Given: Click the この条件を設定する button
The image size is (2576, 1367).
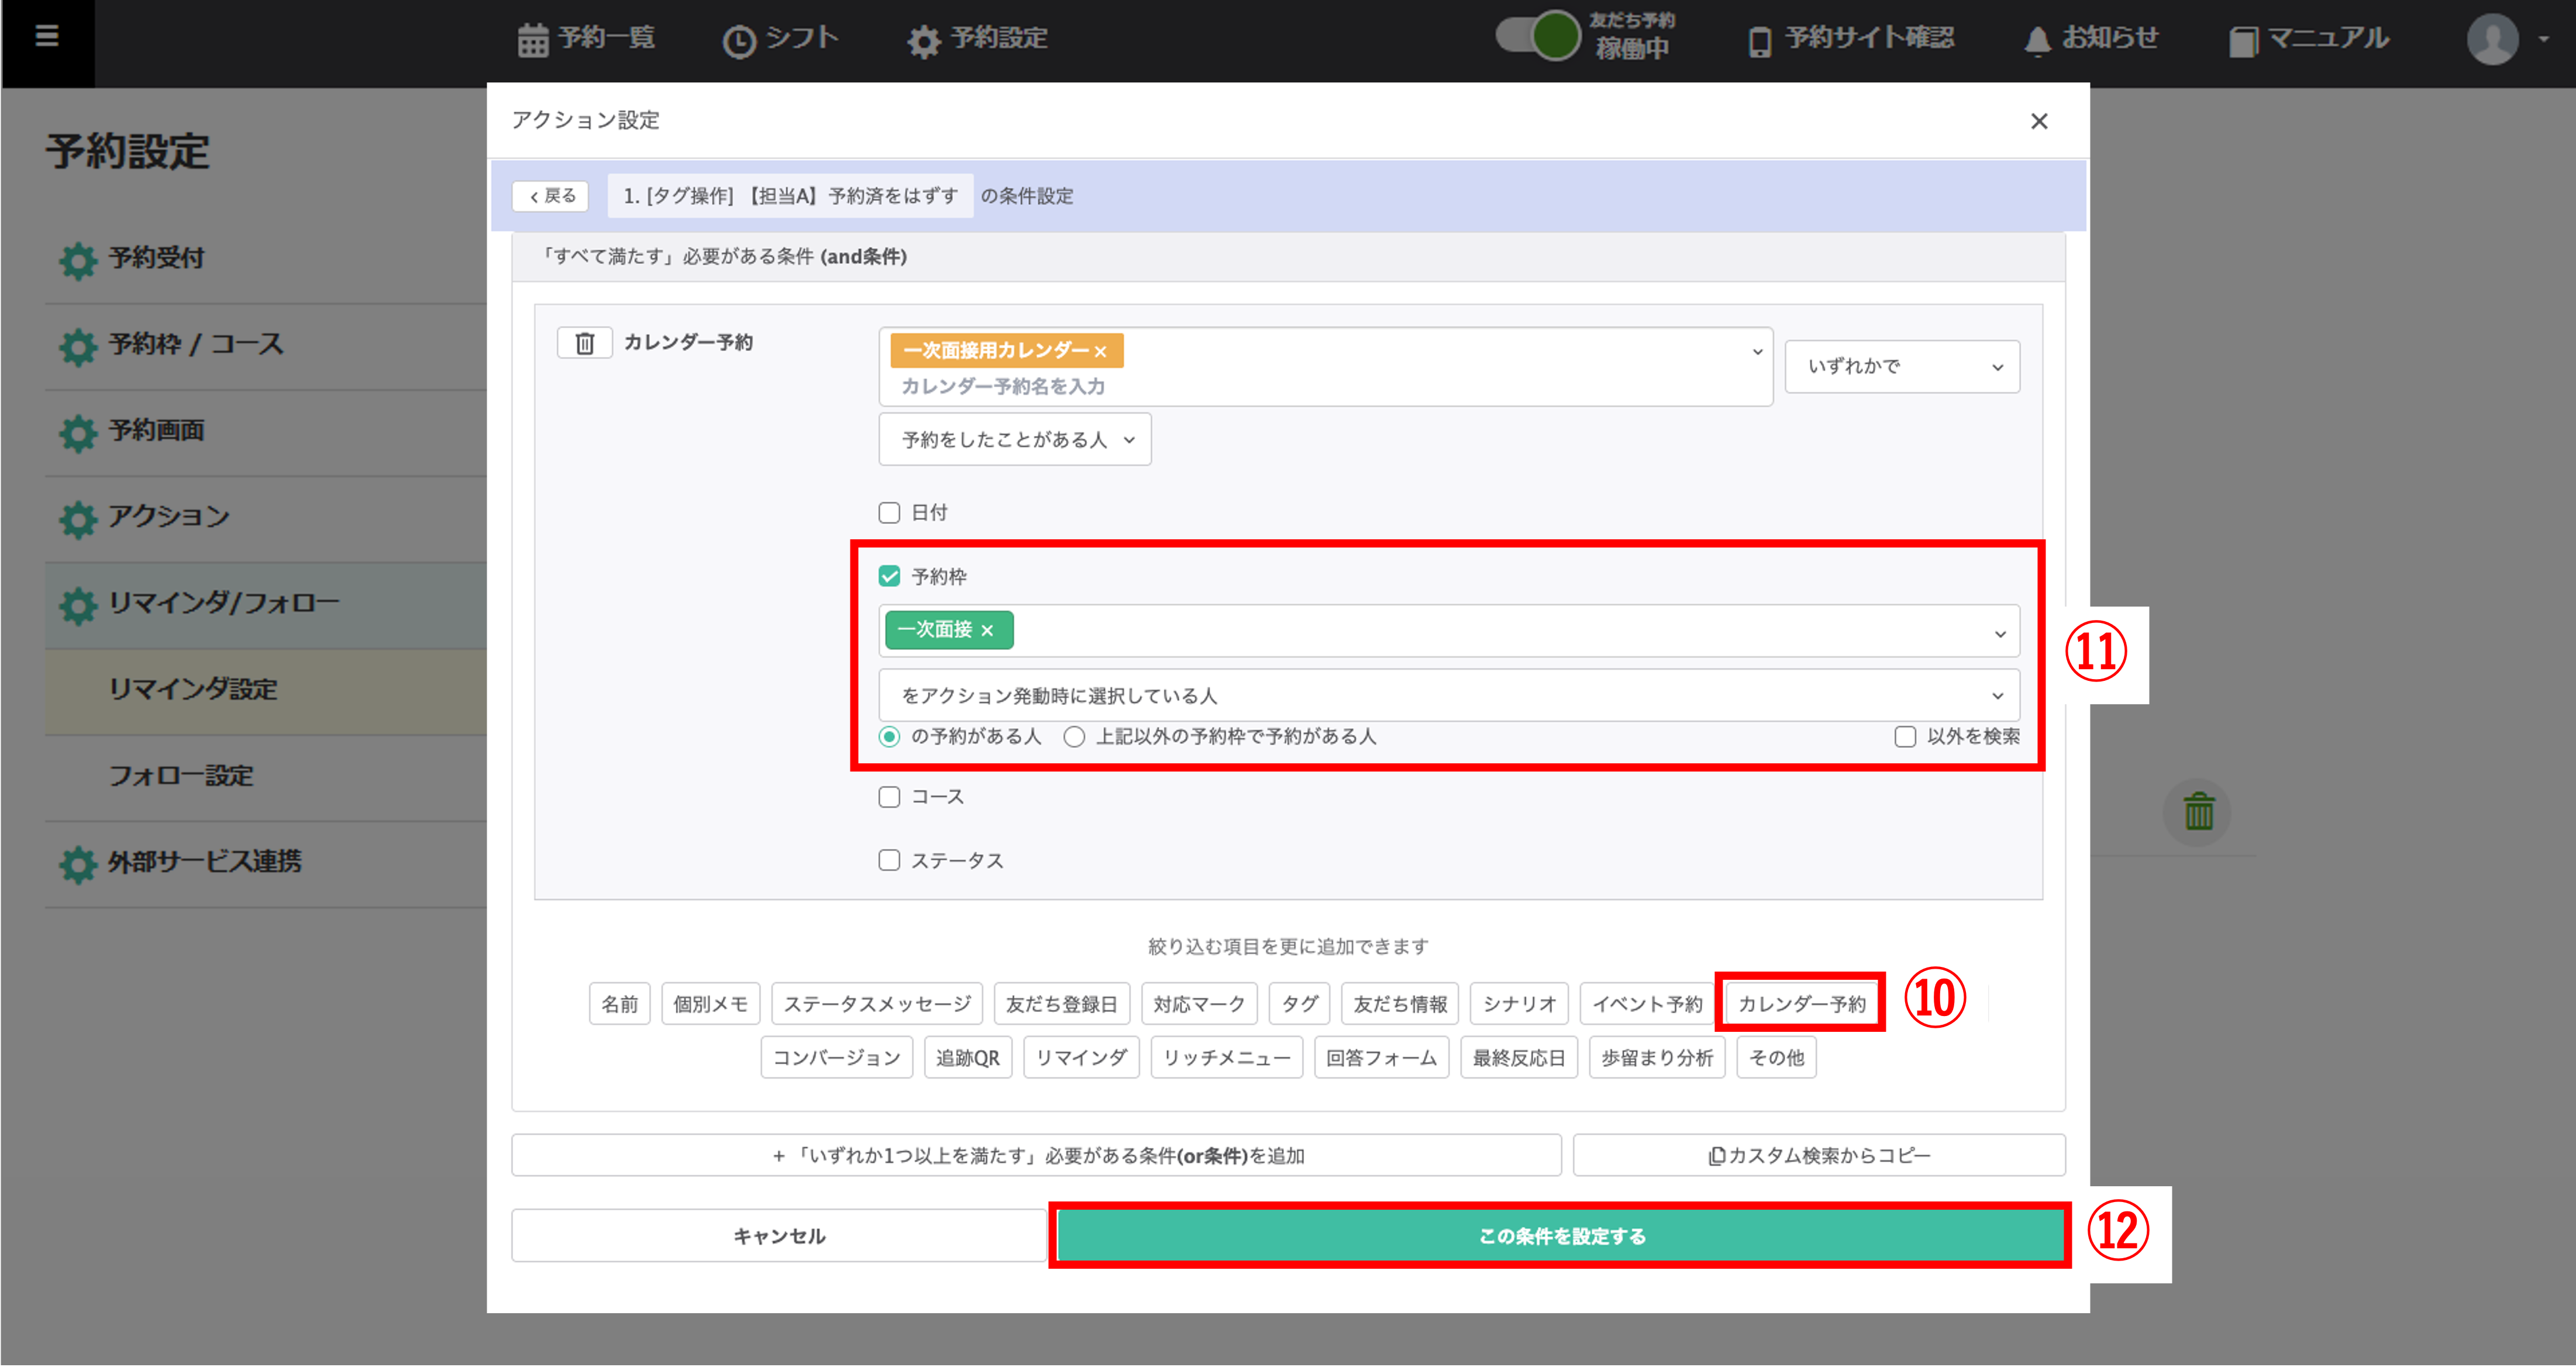Looking at the screenshot, I should (x=1561, y=1236).
